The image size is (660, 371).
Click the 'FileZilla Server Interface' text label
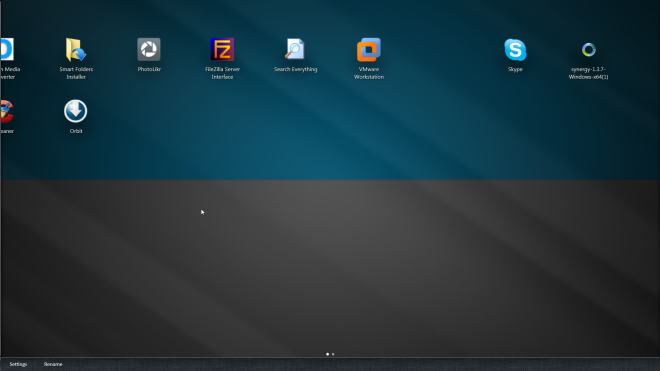222,73
